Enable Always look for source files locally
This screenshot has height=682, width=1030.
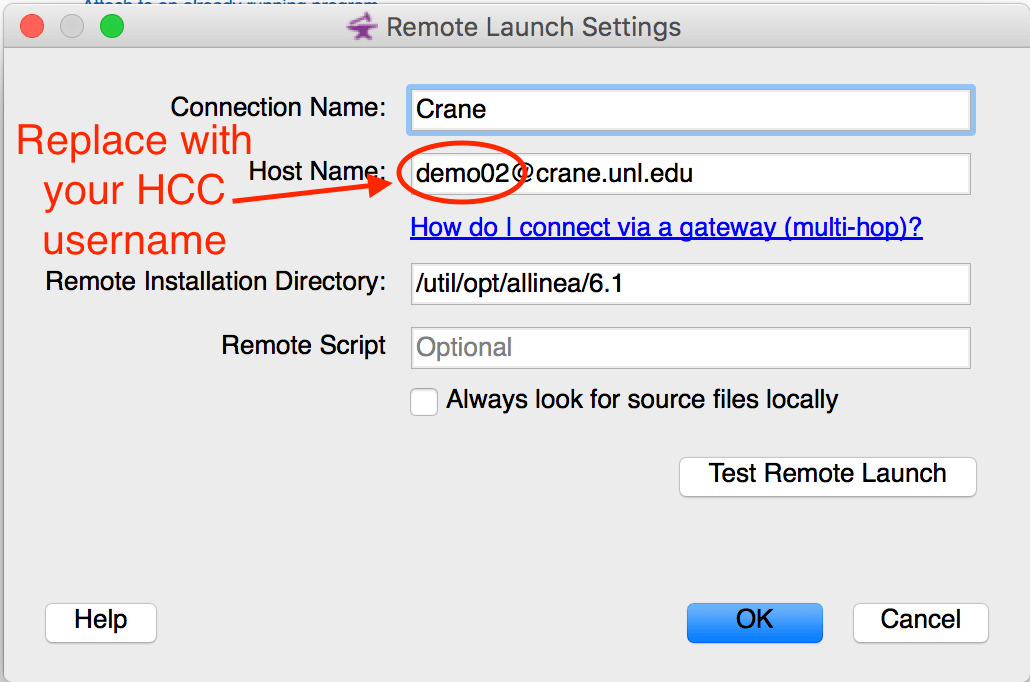[x=424, y=402]
